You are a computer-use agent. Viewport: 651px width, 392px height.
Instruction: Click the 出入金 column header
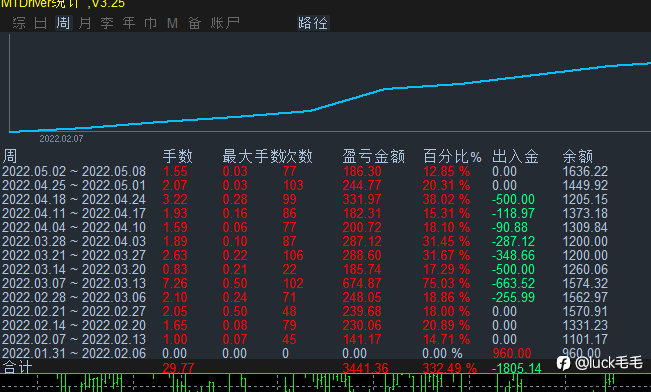(515, 157)
